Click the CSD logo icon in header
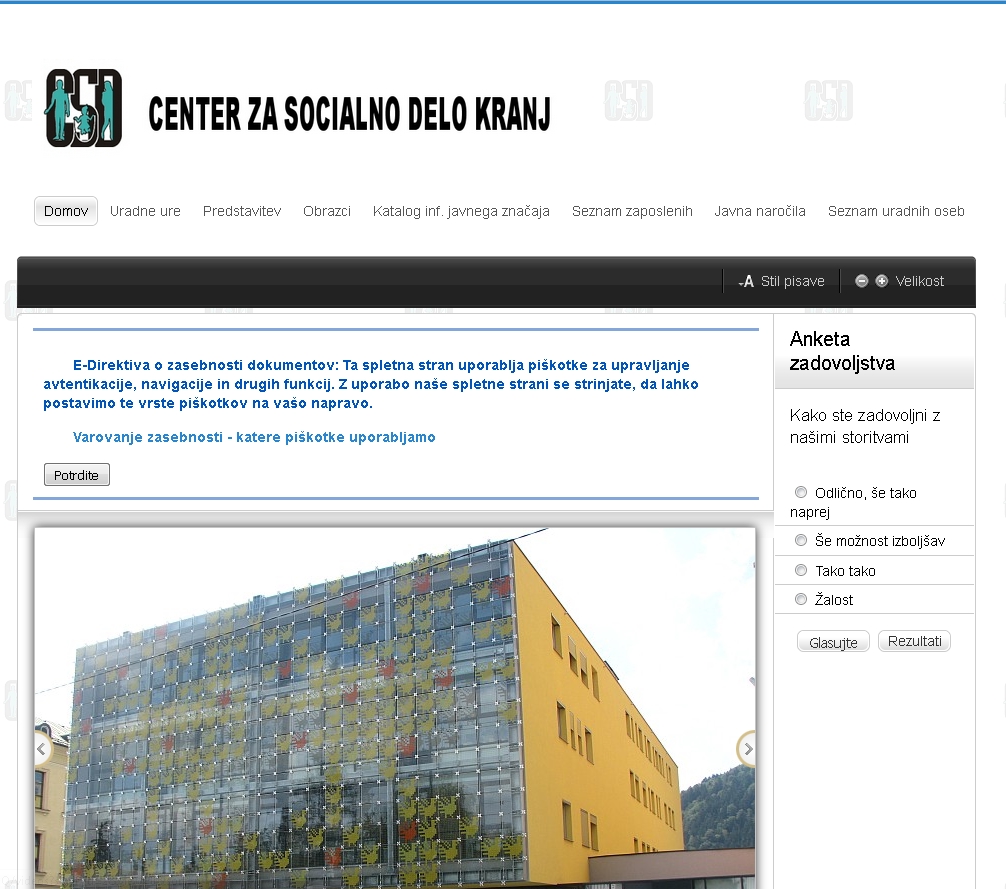 tap(84, 108)
